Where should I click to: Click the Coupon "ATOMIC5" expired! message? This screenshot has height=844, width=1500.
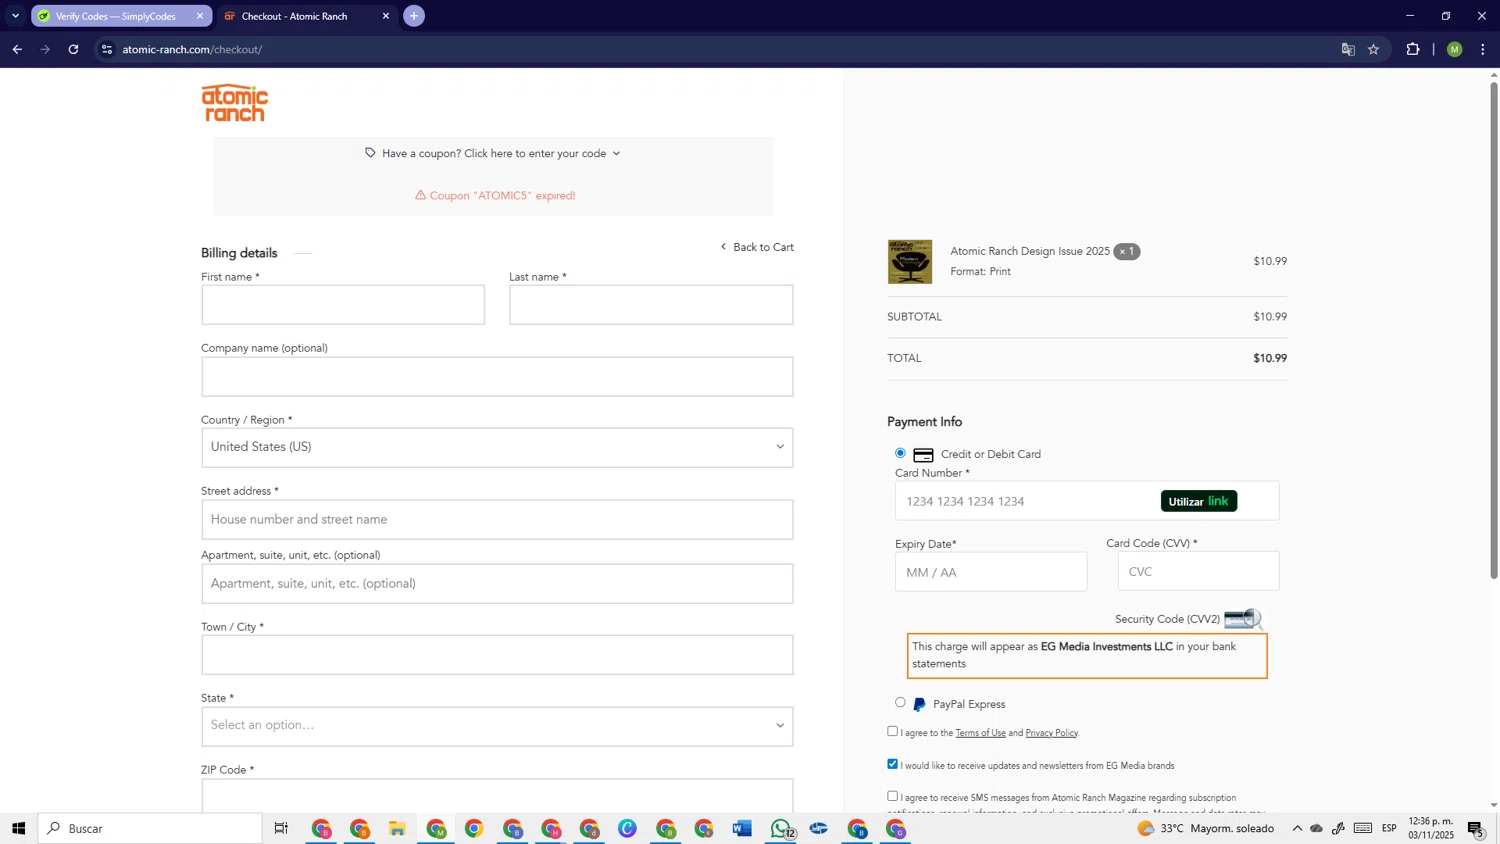(495, 195)
